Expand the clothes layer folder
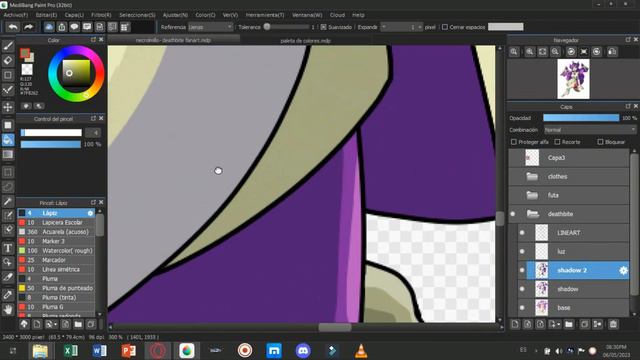 tap(532, 176)
